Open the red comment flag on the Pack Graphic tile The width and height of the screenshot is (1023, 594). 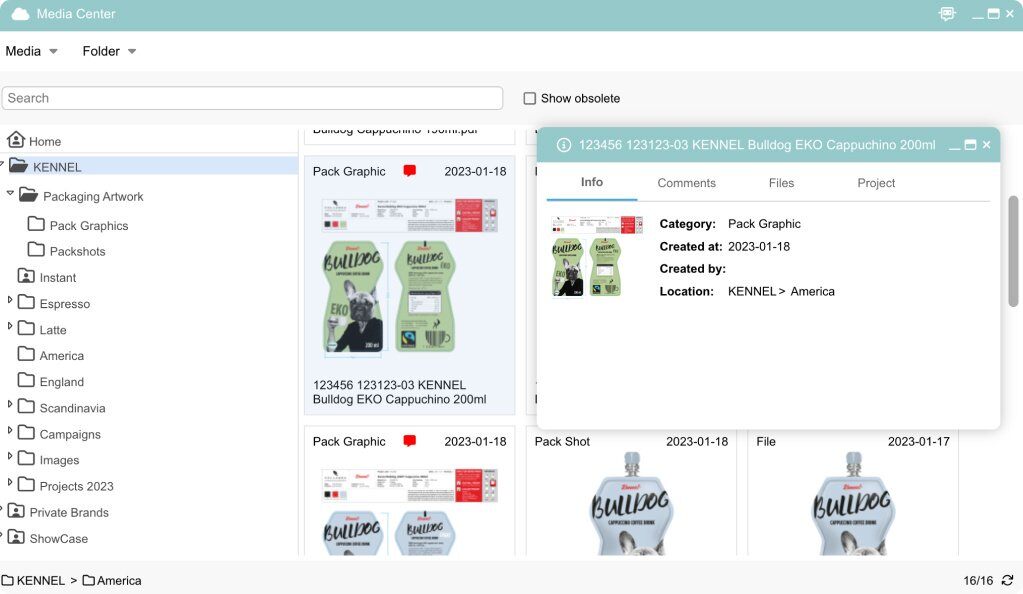[409, 170]
